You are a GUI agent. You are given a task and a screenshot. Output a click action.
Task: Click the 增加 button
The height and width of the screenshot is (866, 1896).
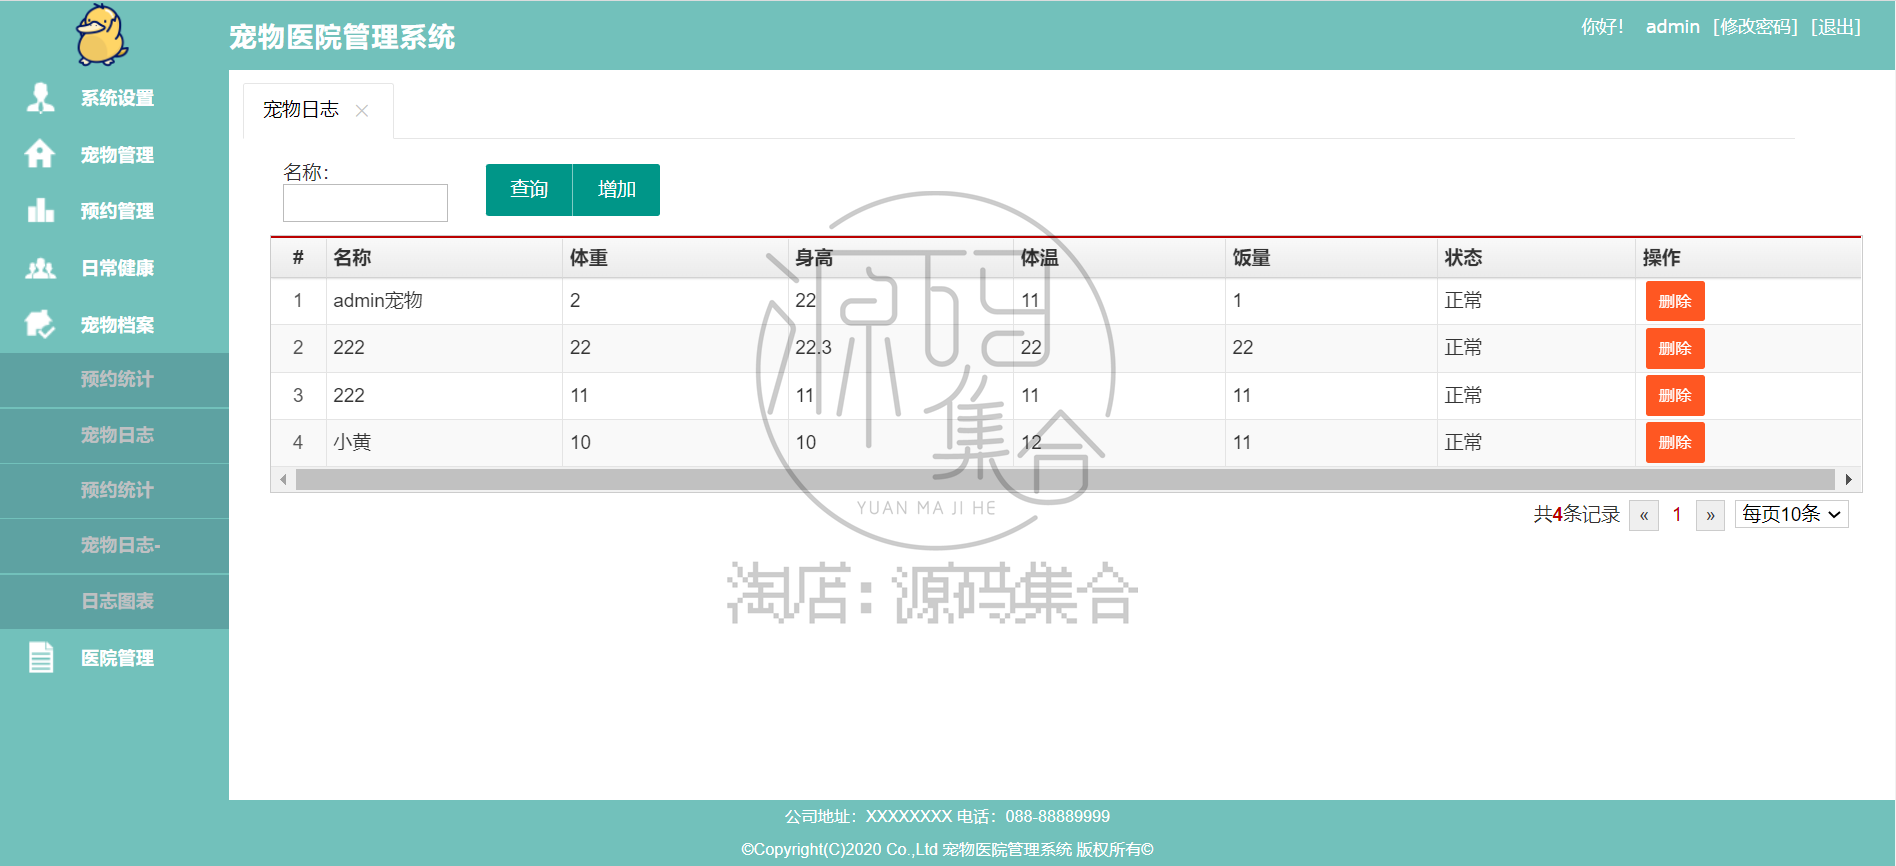point(616,190)
